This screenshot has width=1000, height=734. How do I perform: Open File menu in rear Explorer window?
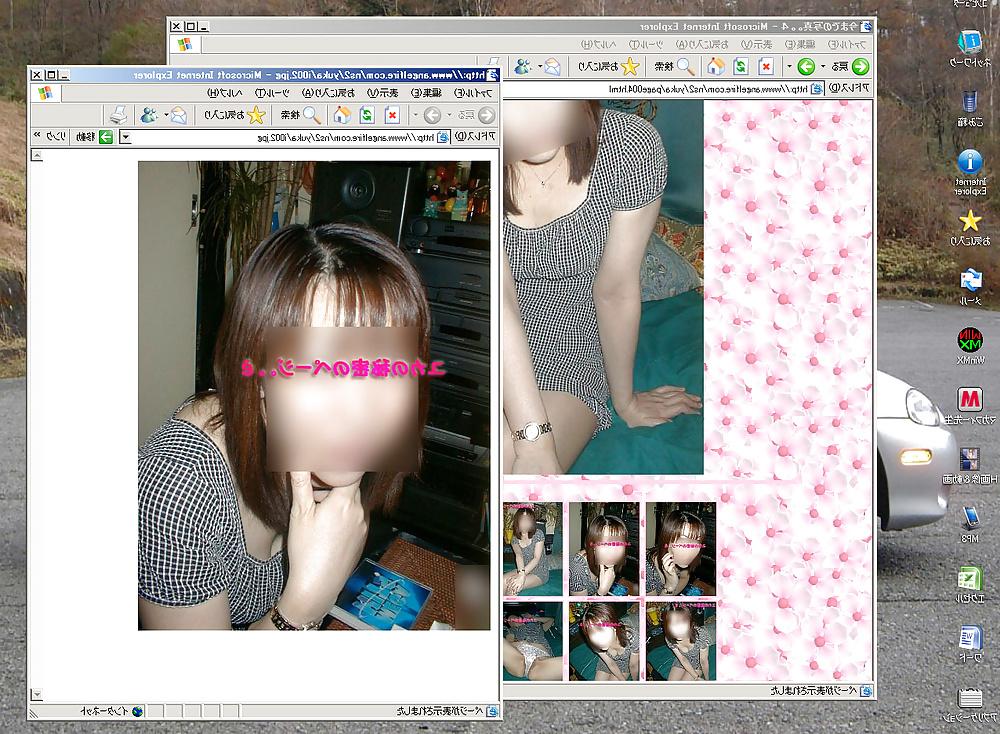(x=847, y=44)
